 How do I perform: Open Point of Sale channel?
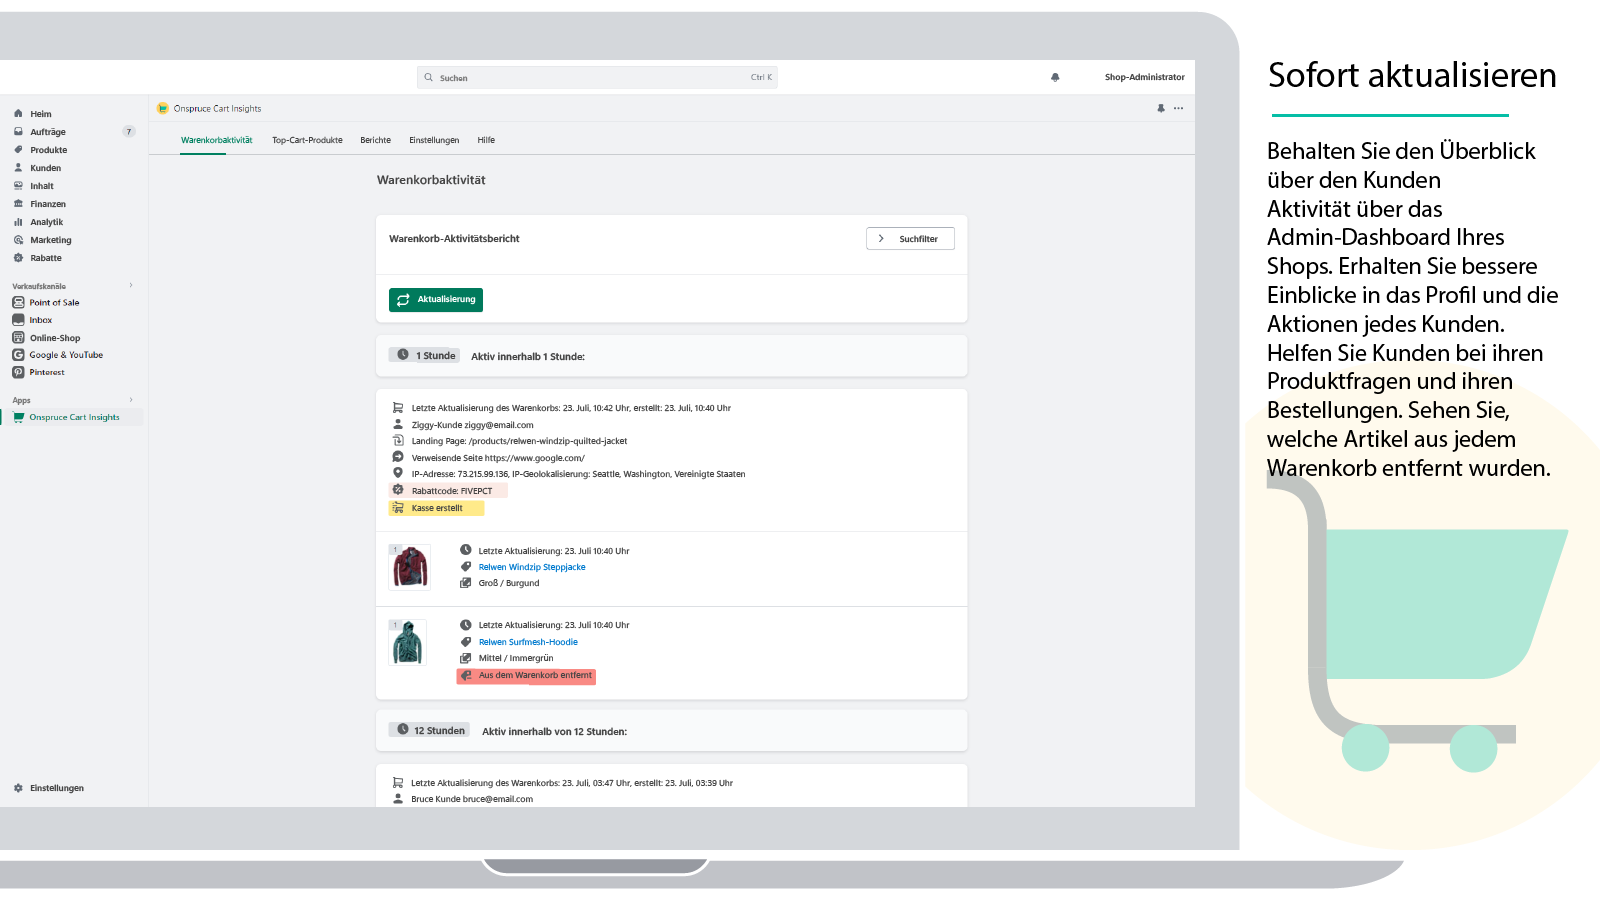(54, 302)
